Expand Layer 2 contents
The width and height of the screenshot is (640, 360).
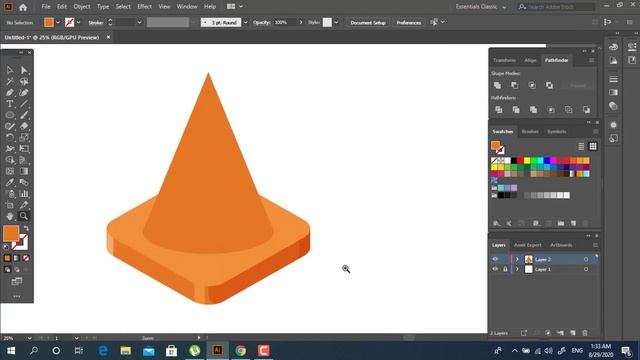point(517,259)
